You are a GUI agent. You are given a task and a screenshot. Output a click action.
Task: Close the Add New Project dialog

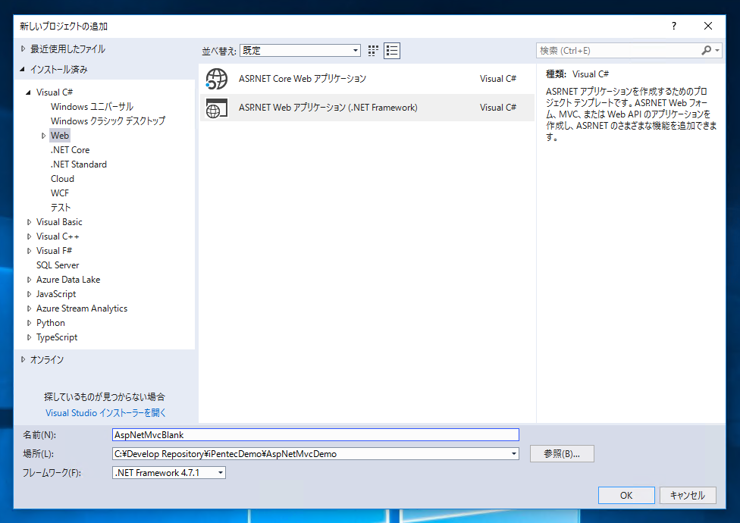(708, 26)
